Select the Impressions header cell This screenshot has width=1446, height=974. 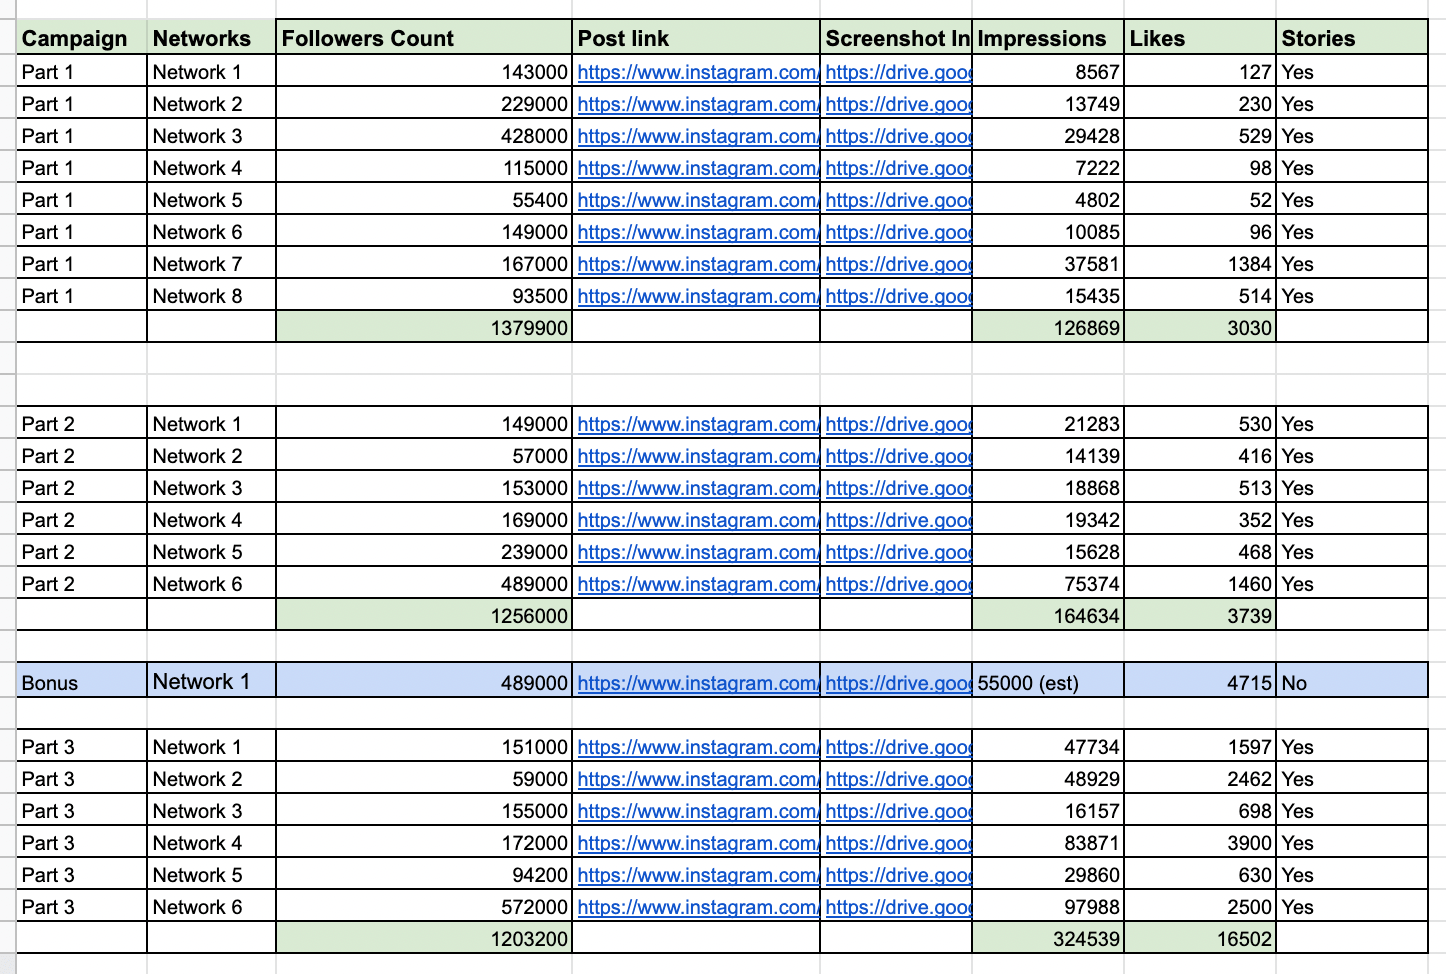pyautogui.click(x=1047, y=39)
